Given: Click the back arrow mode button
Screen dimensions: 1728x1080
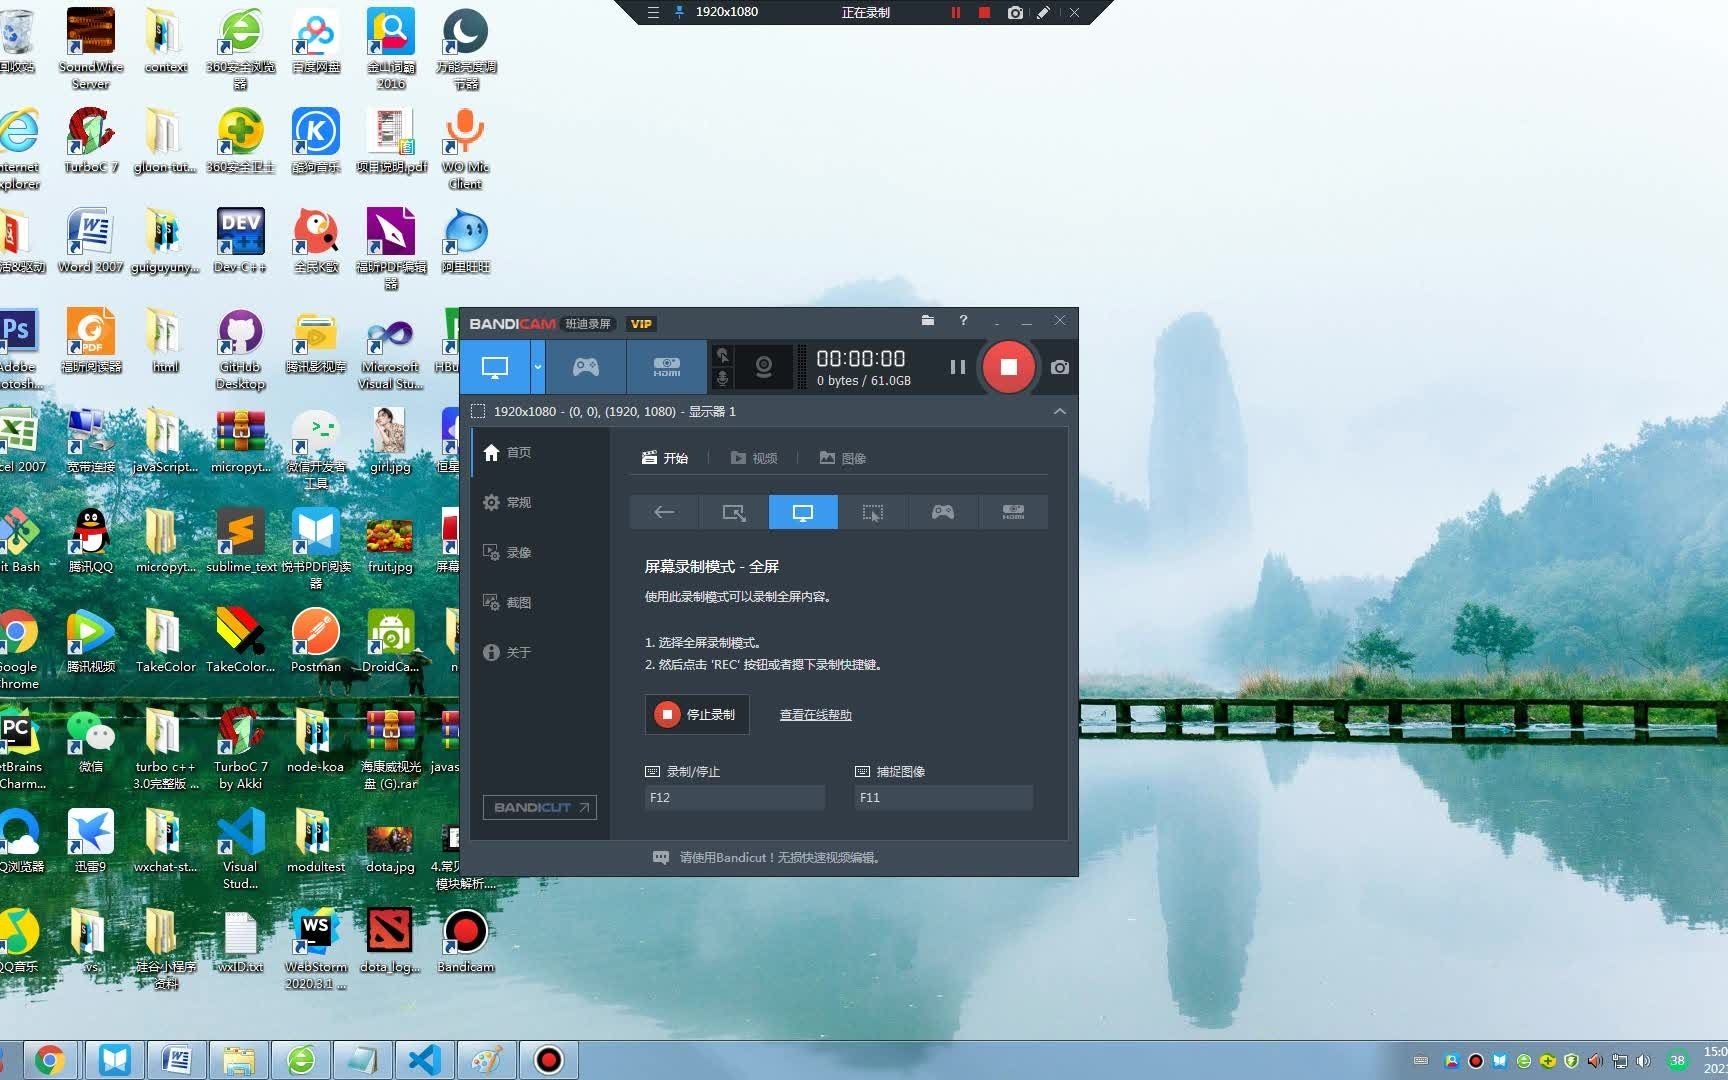Looking at the screenshot, I should click(x=664, y=512).
